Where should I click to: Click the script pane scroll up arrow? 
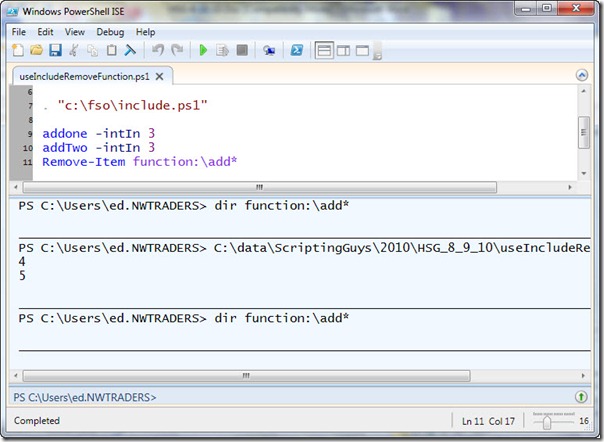click(x=584, y=91)
